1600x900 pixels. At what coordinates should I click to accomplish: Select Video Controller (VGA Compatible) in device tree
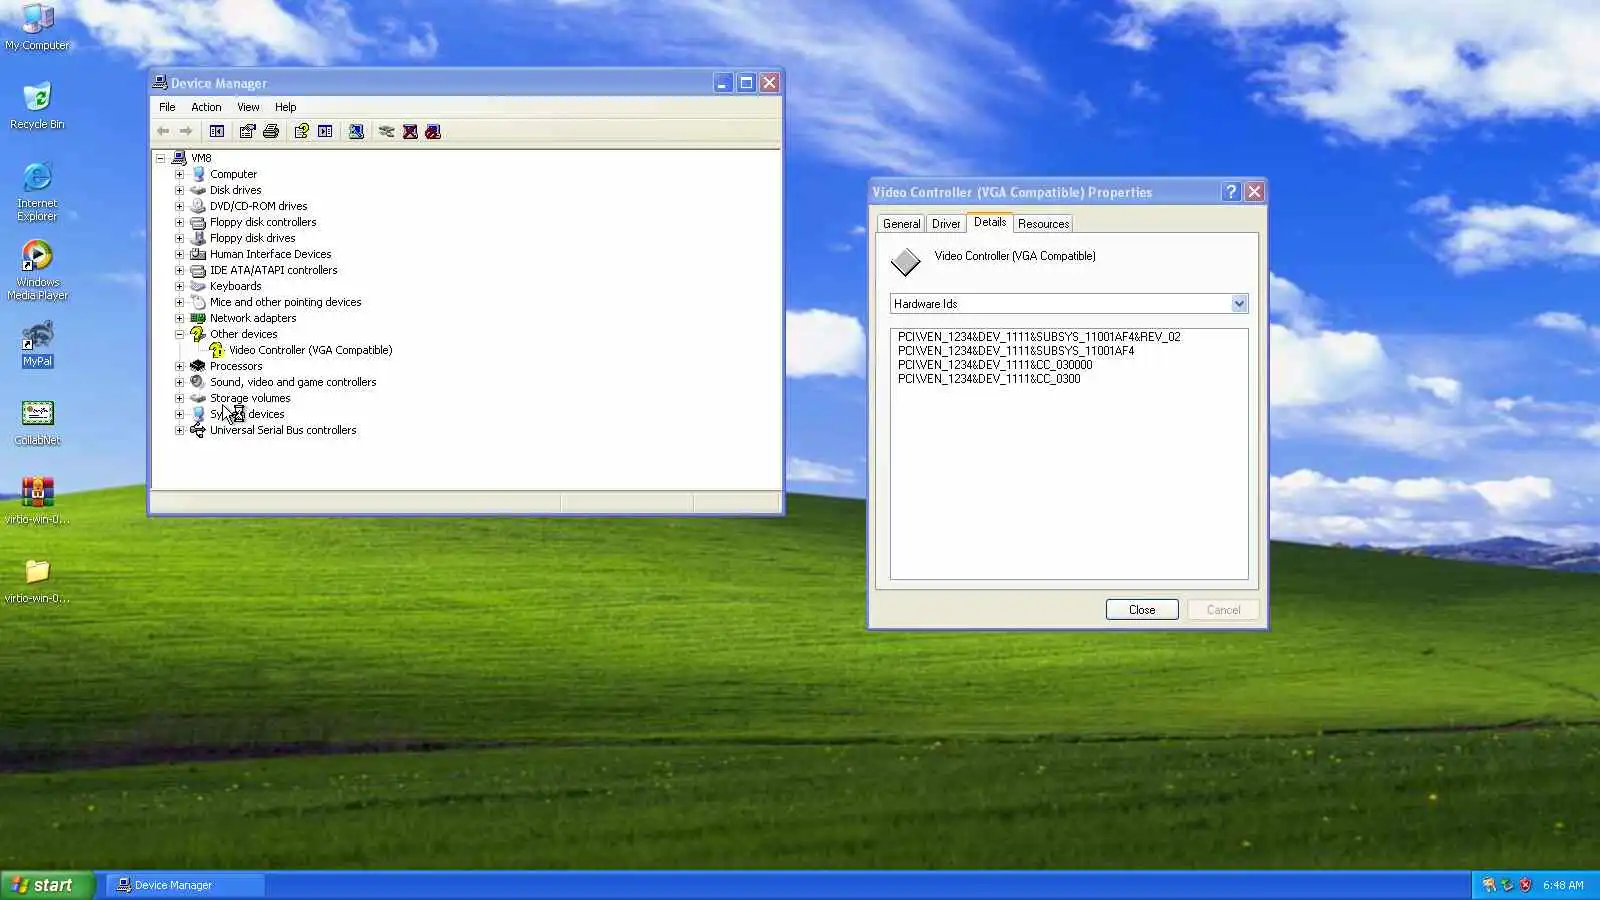310,350
